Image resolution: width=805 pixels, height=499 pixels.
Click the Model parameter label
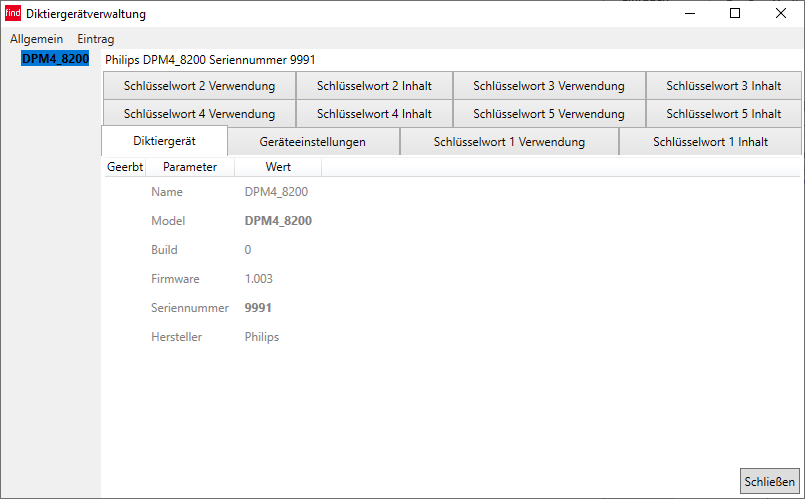168,221
